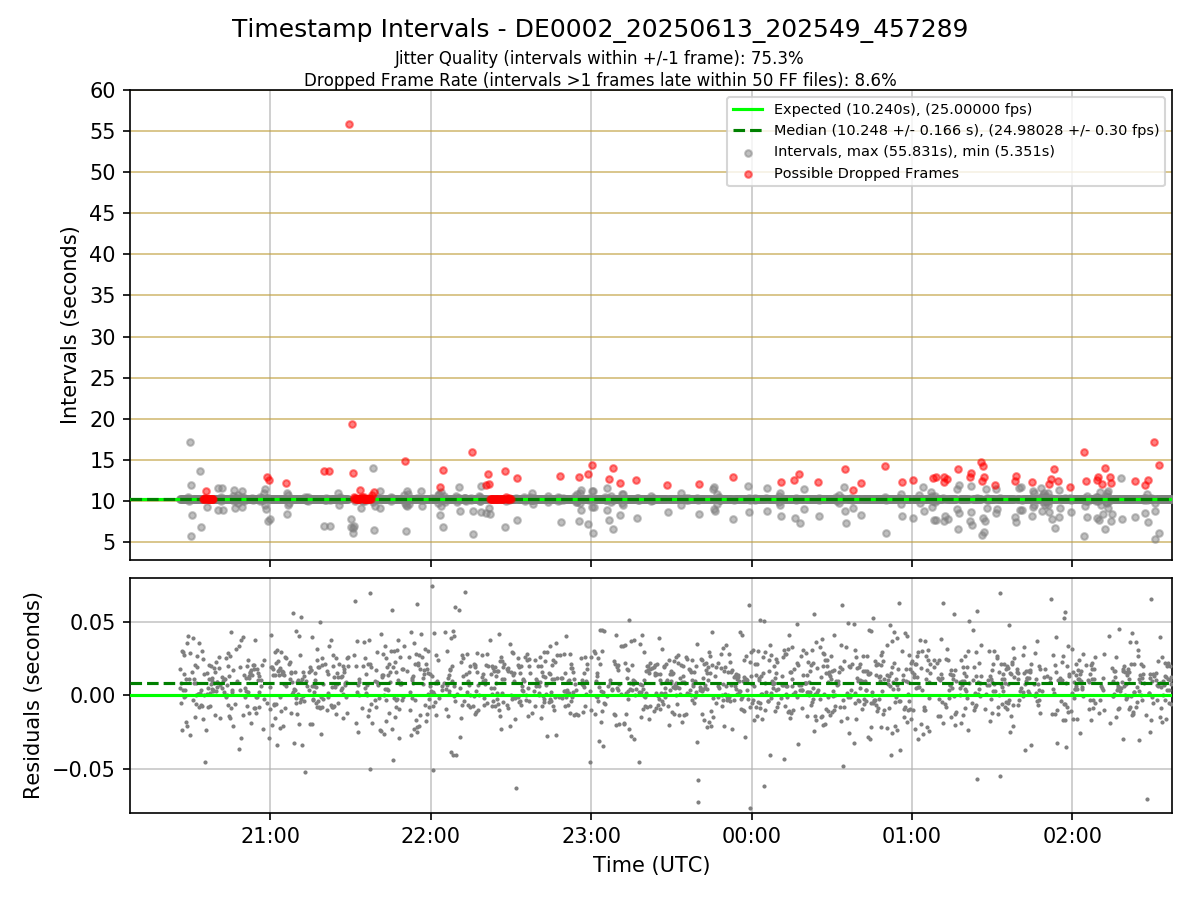This screenshot has height=900, width=1200.
Task: Click the legend entry 'Possible Dropped Frames'
Action: (x=866, y=173)
